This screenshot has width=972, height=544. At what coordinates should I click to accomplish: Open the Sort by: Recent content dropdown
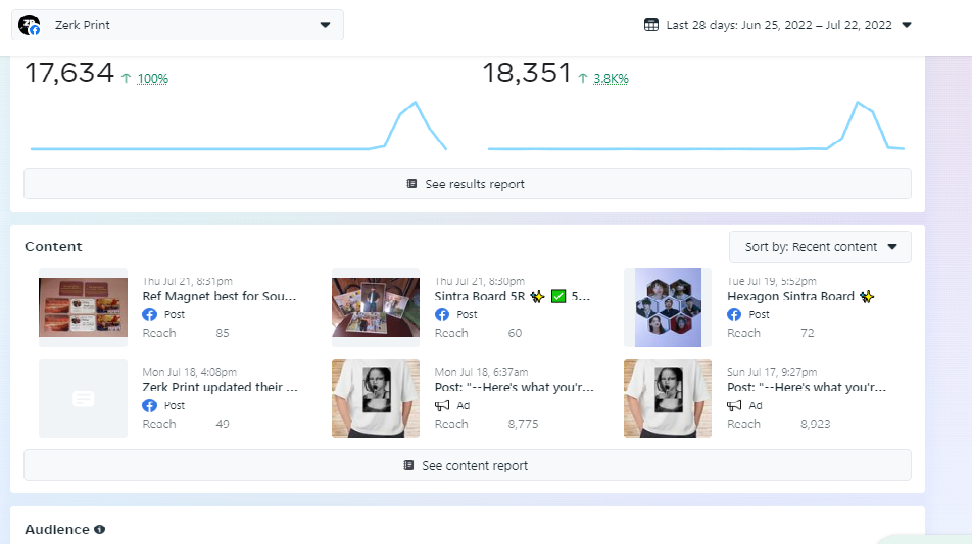coord(820,247)
